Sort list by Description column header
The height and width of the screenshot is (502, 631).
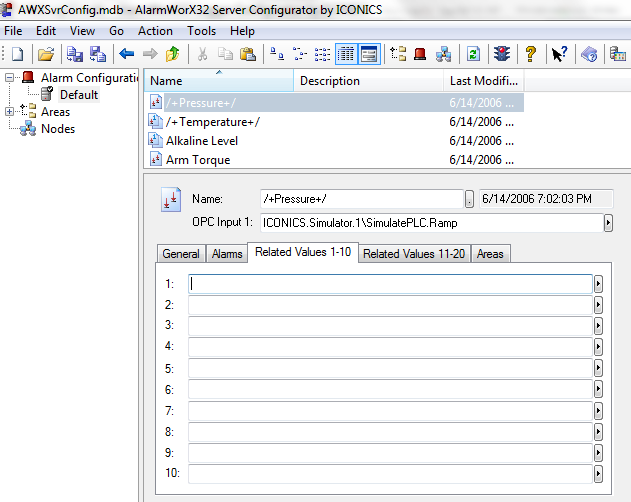tap(368, 81)
